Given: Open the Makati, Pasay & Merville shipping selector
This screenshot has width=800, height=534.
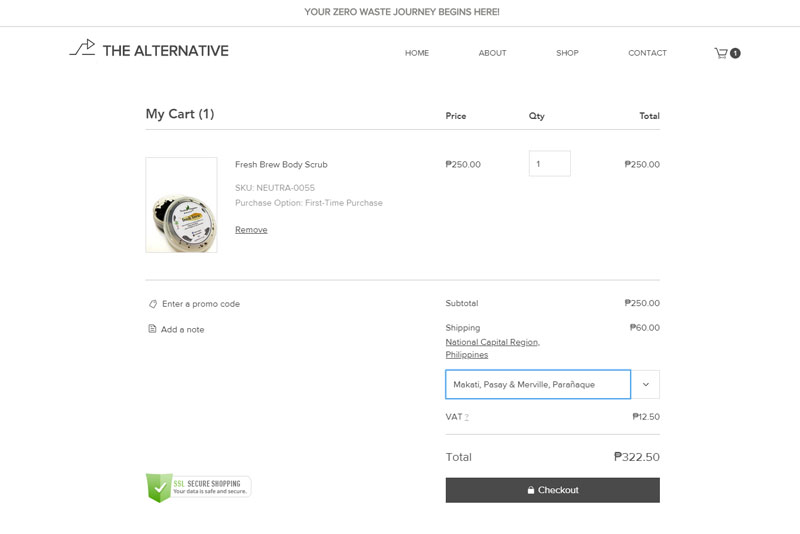Looking at the screenshot, I should [x=538, y=384].
